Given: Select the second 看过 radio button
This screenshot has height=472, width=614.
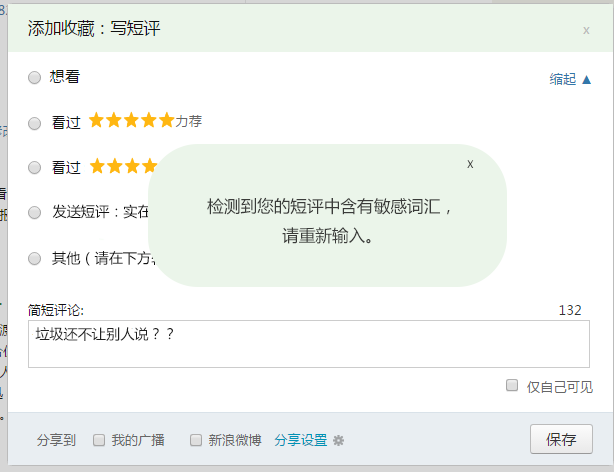Looking at the screenshot, I should (x=35, y=168).
